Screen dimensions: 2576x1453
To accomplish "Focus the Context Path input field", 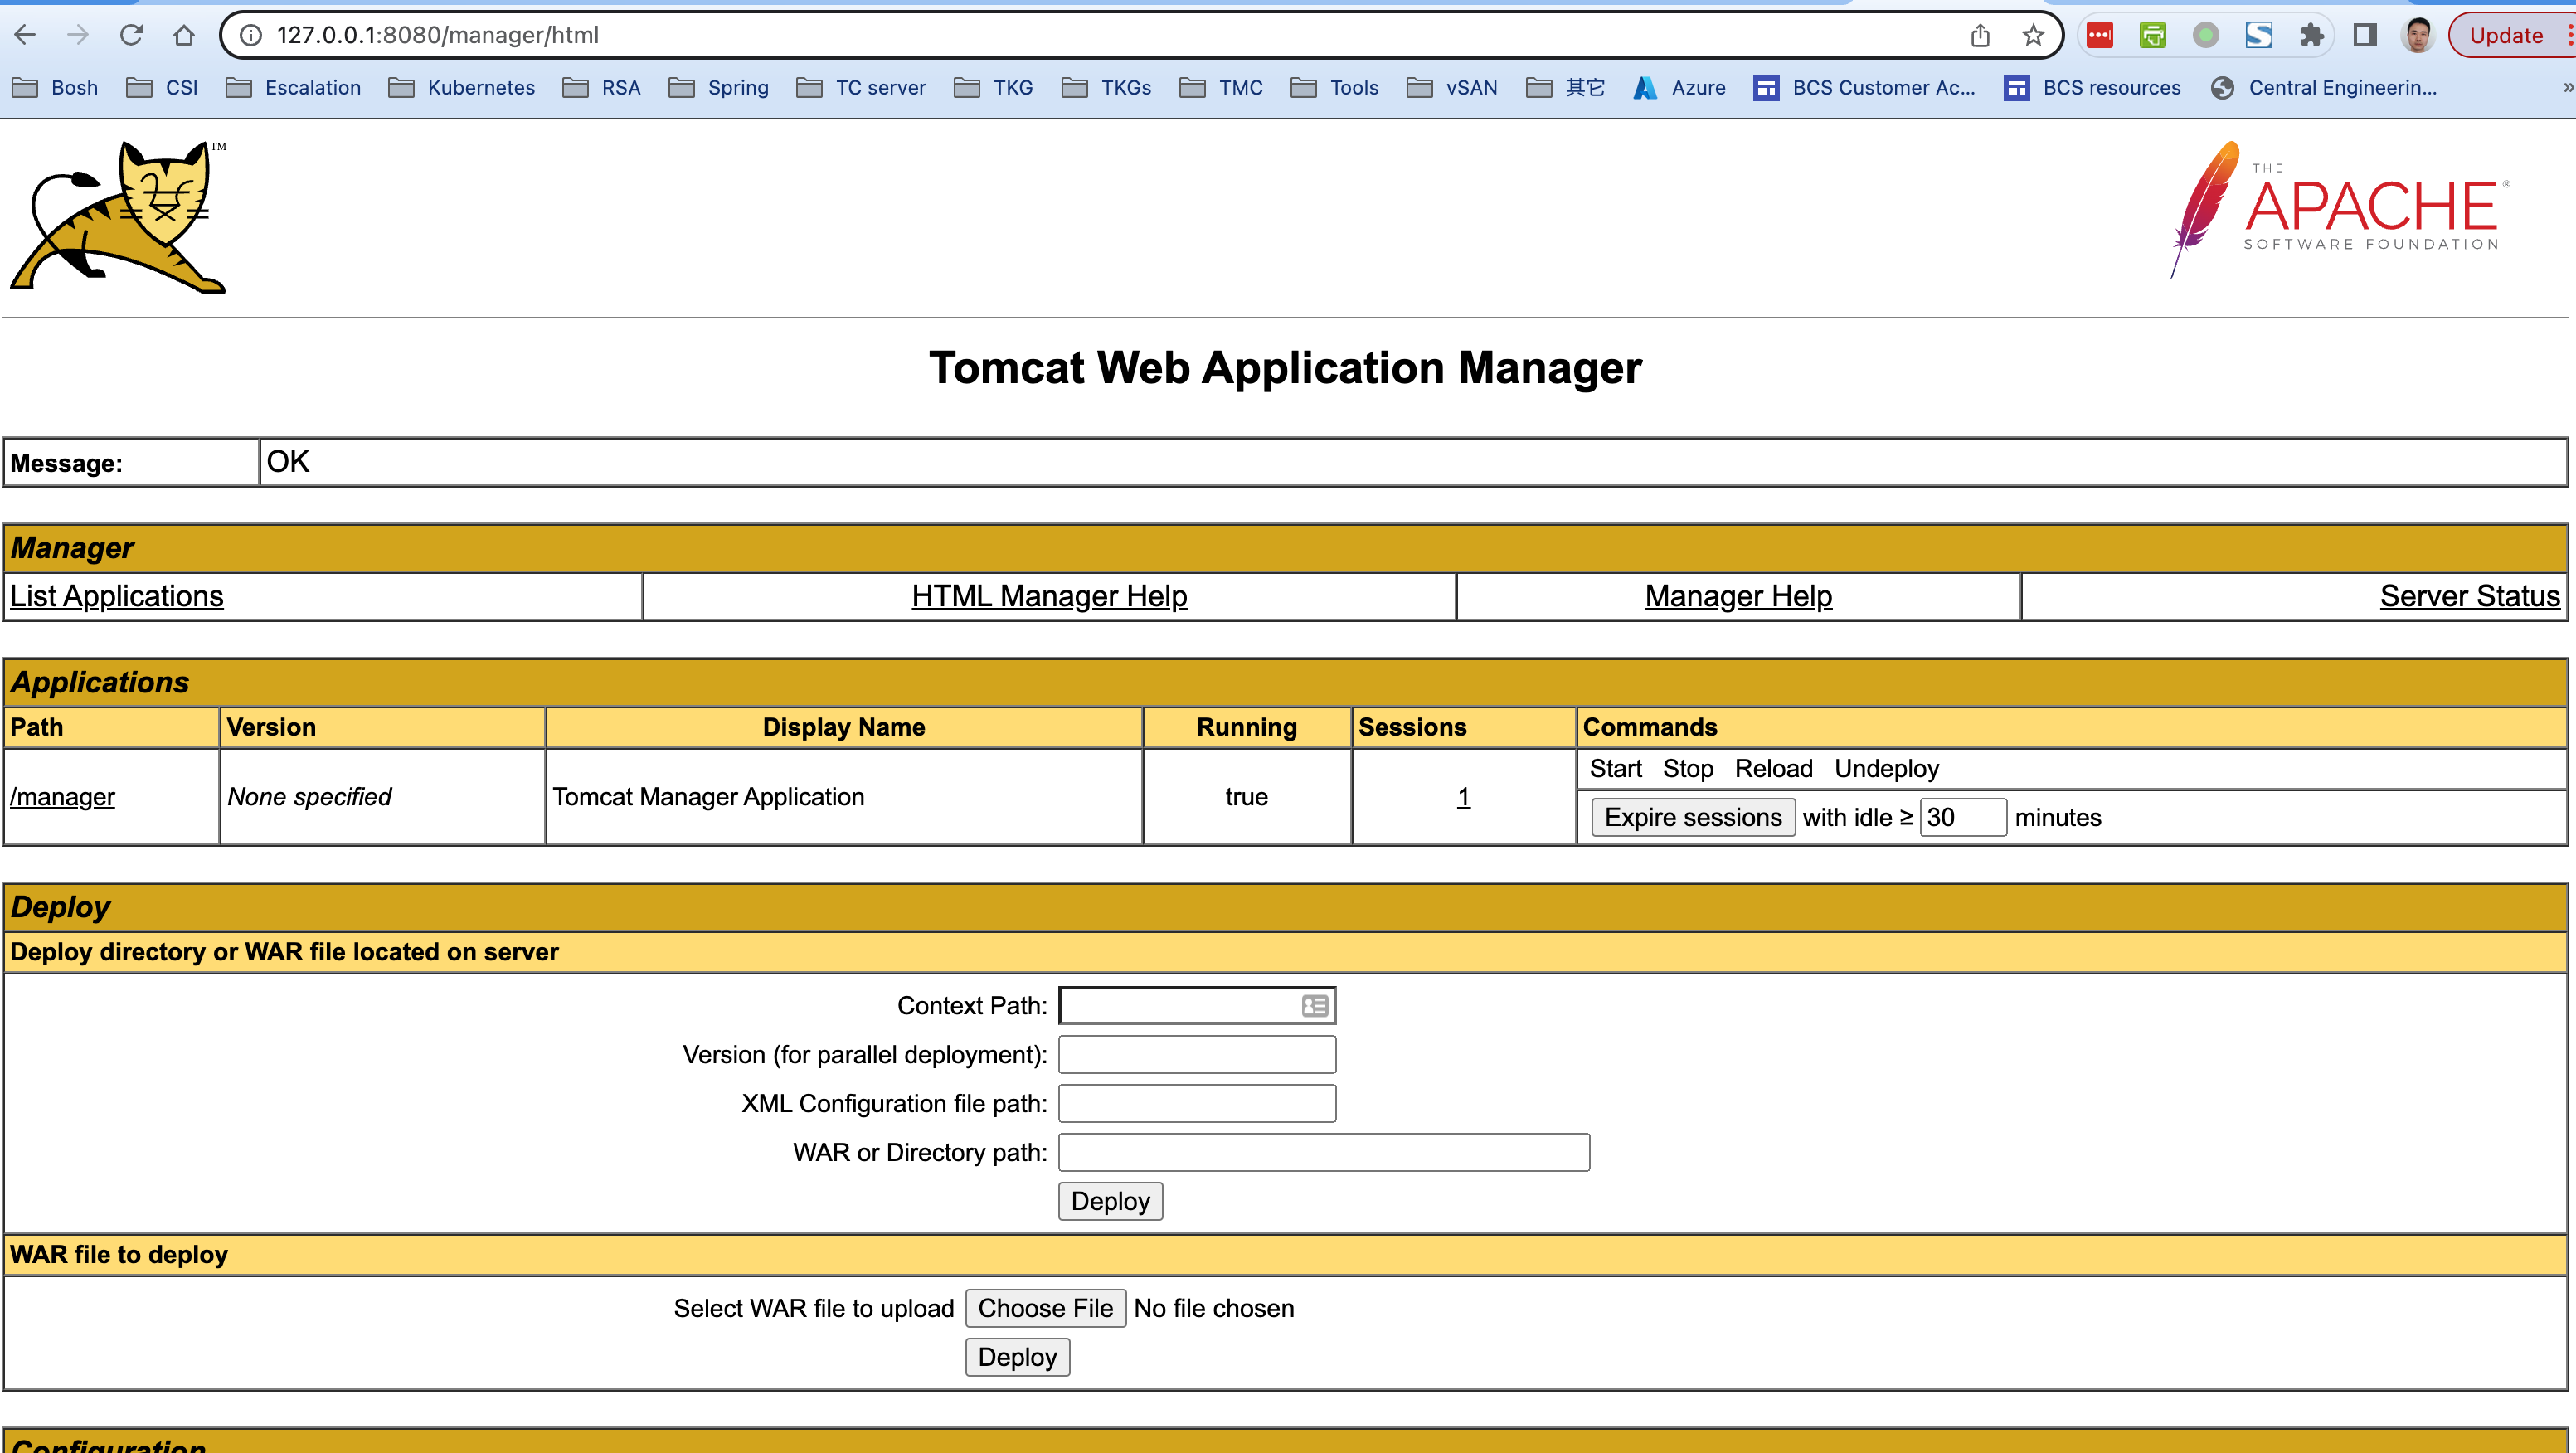I will click(x=1197, y=1006).
